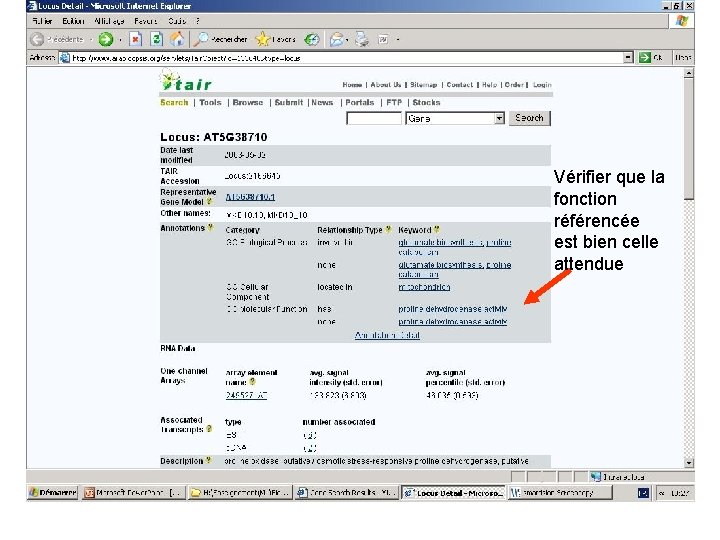Open the Sitemap link
This screenshot has width=720, height=540.
[x=423, y=85]
